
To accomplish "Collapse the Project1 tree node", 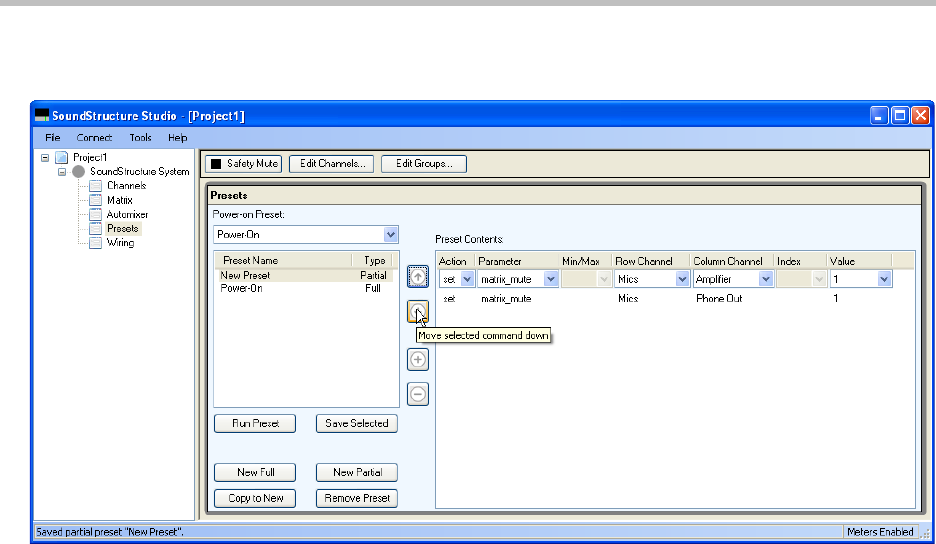I will (x=45, y=158).
